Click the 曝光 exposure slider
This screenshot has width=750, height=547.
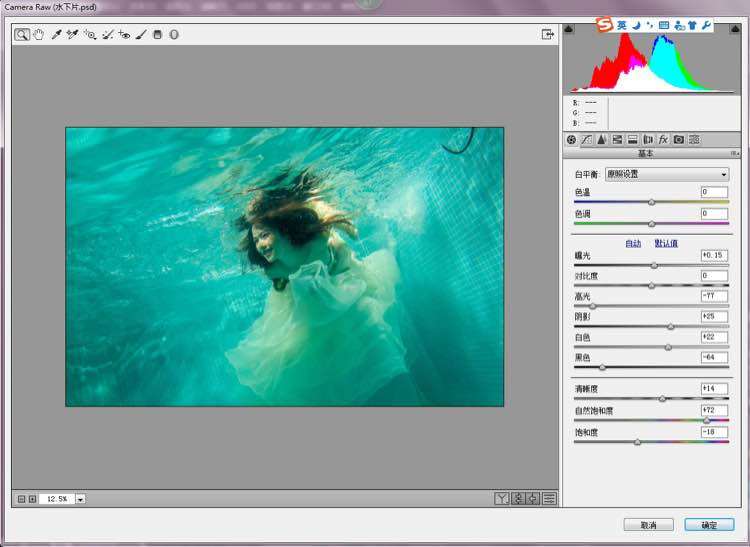pos(654,265)
